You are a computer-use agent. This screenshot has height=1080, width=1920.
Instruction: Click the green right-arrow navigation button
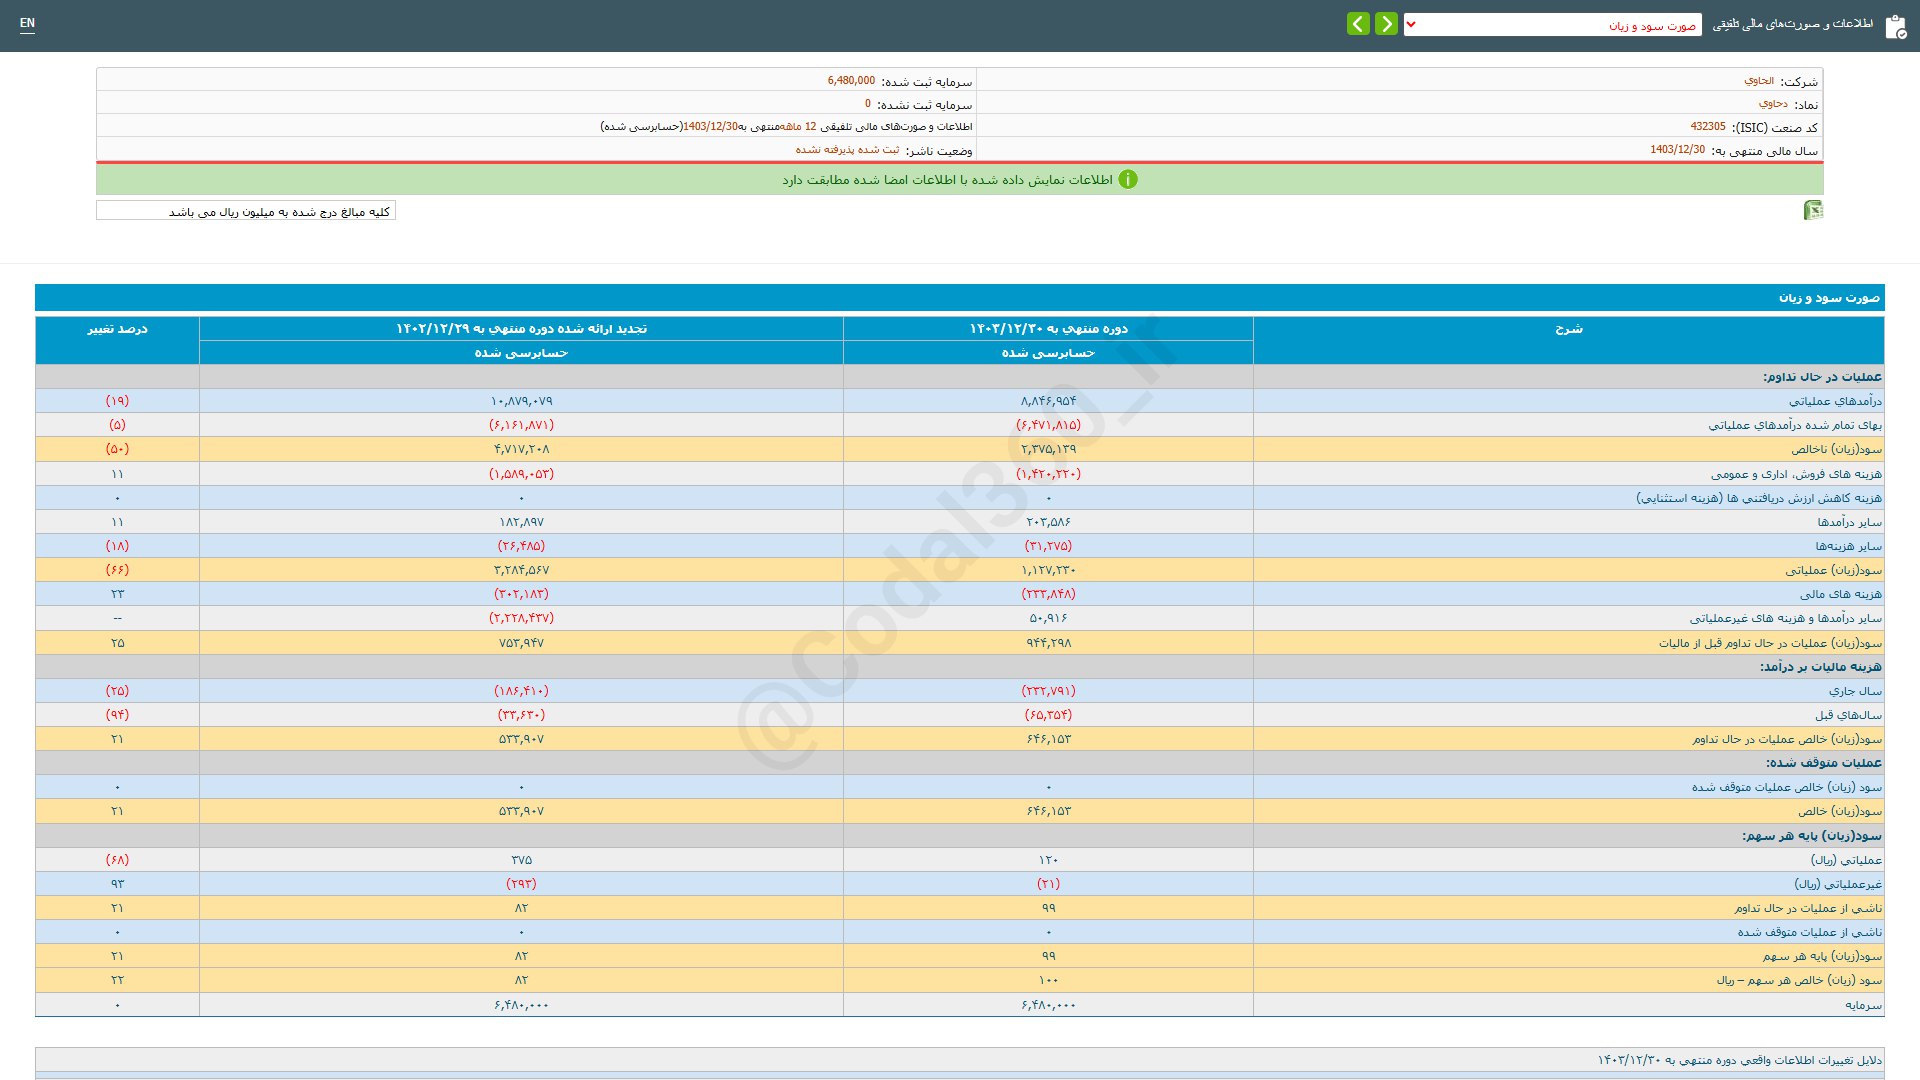[1386, 24]
